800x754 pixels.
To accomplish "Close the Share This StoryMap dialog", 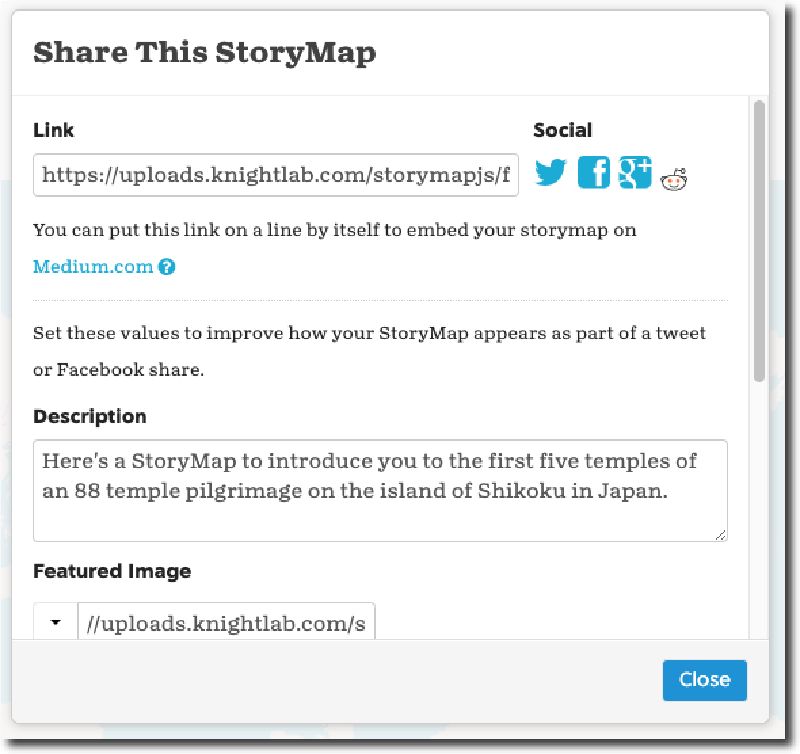I will pyautogui.click(x=704, y=680).
